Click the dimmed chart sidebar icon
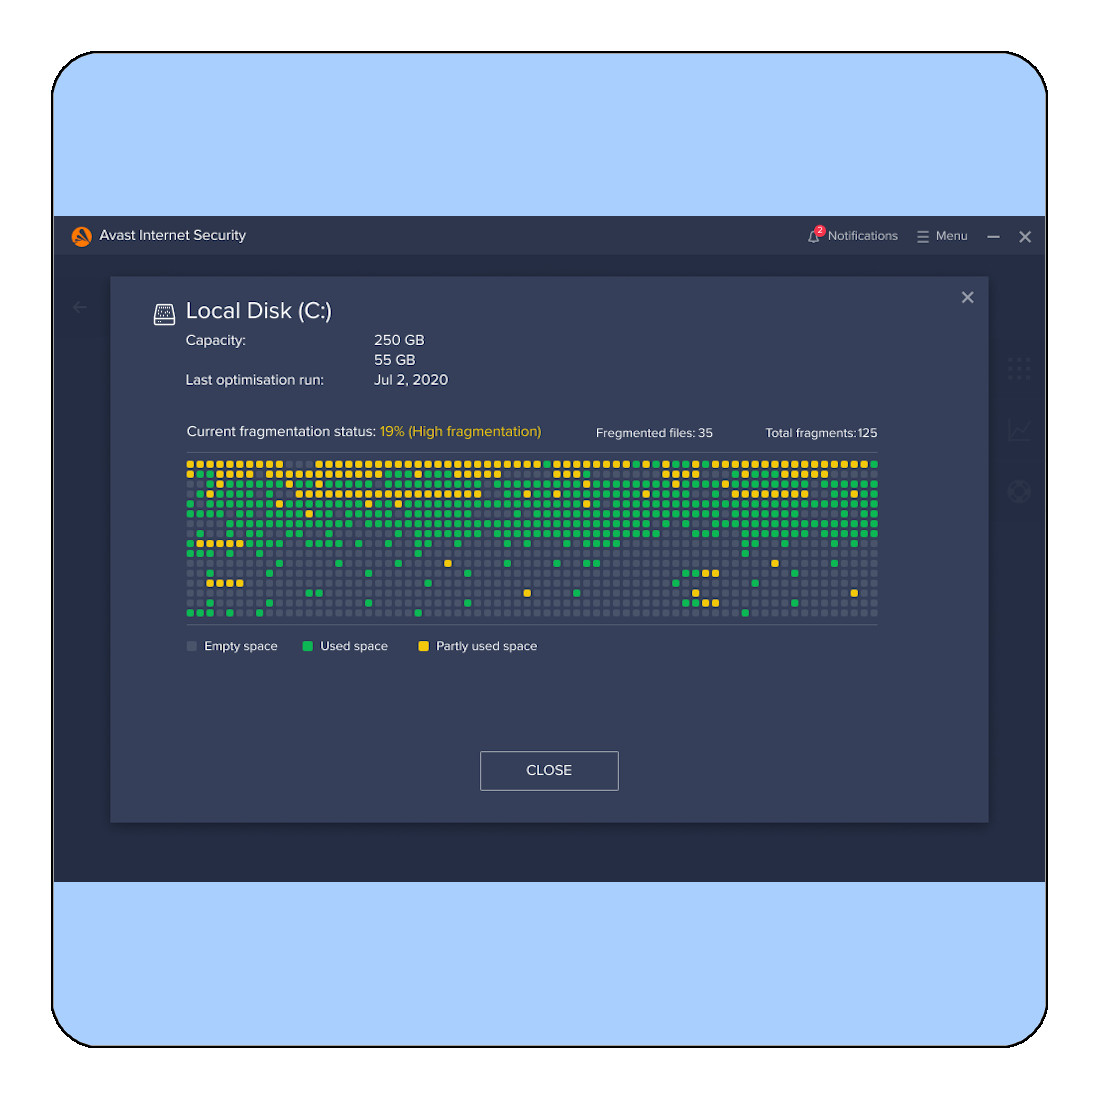1099x1099 pixels. [1019, 430]
